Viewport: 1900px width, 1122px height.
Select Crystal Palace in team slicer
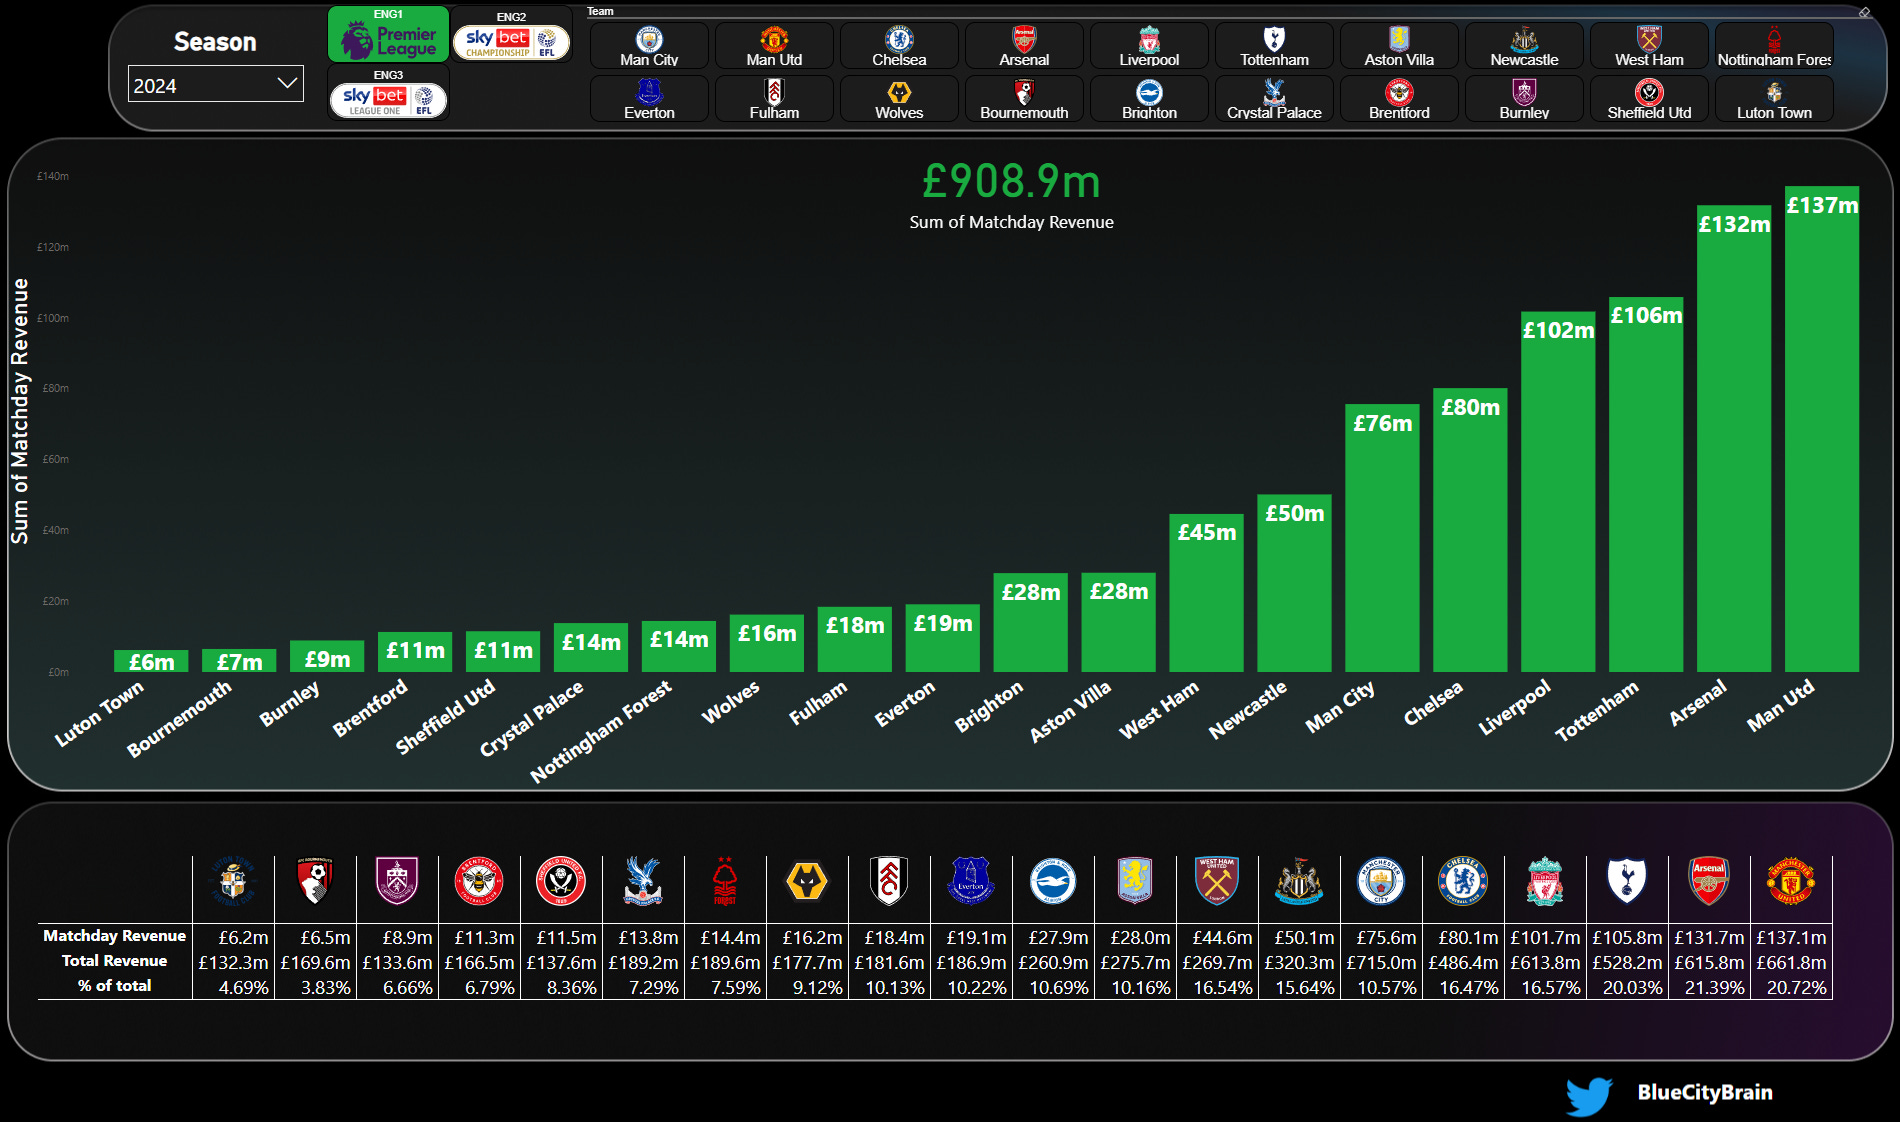coord(1274,99)
